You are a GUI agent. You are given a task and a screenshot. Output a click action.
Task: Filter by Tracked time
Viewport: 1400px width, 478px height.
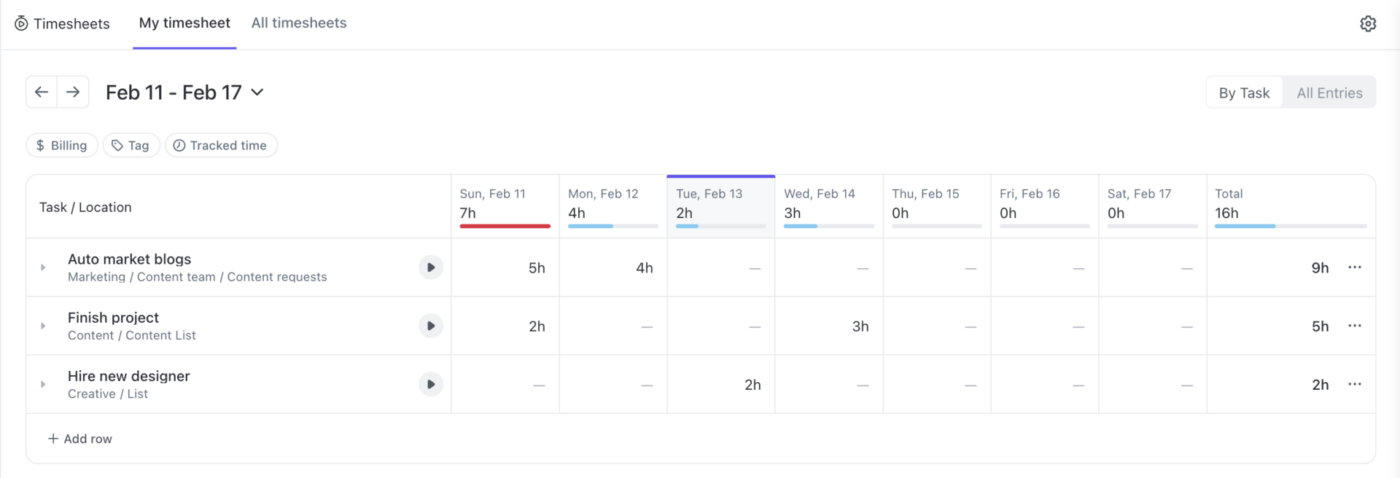point(220,145)
